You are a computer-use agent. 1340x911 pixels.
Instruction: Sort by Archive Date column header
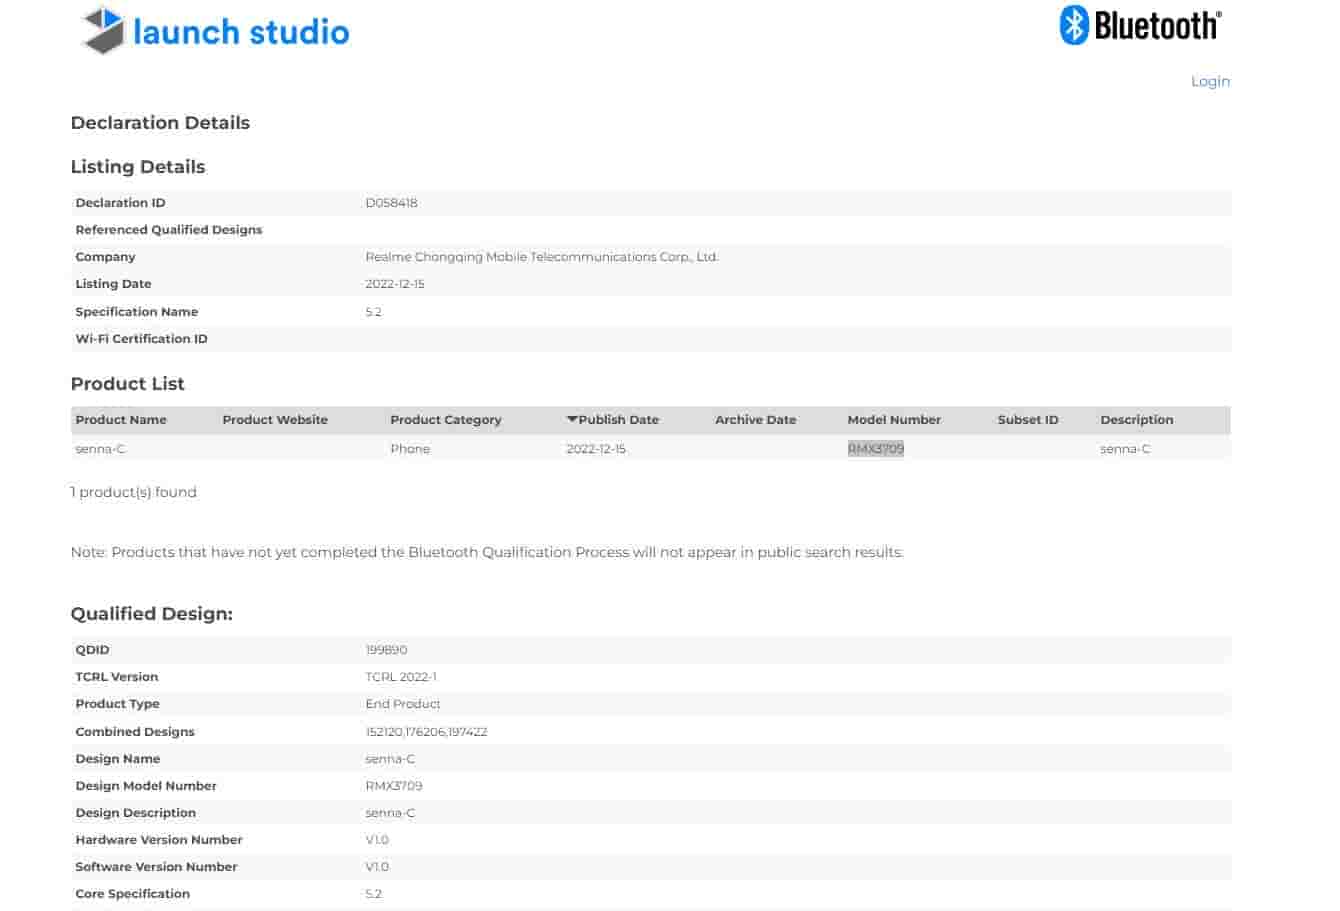click(x=755, y=420)
